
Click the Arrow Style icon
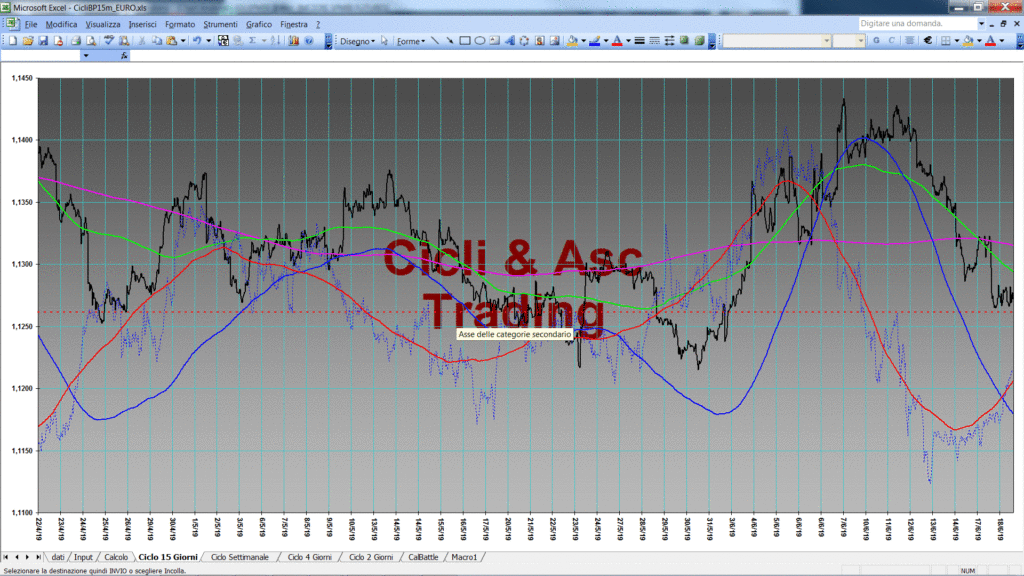click(670, 41)
